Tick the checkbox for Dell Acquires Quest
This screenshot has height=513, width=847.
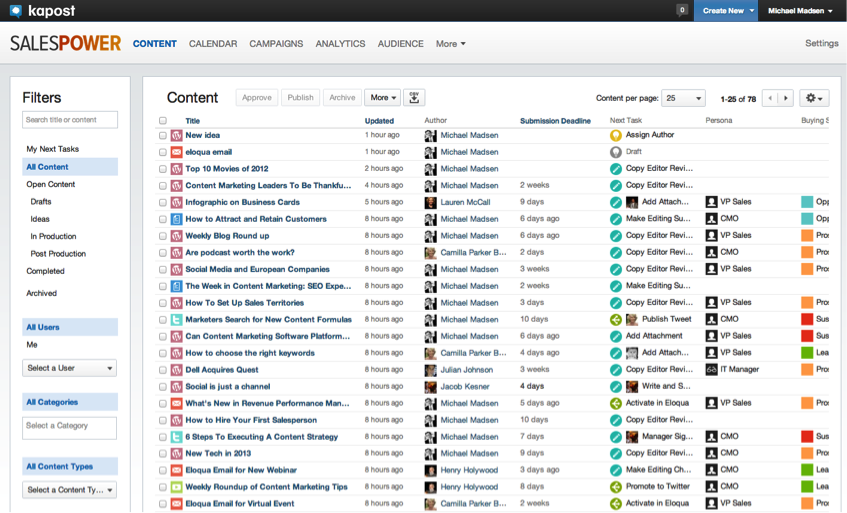coord(163,370)
